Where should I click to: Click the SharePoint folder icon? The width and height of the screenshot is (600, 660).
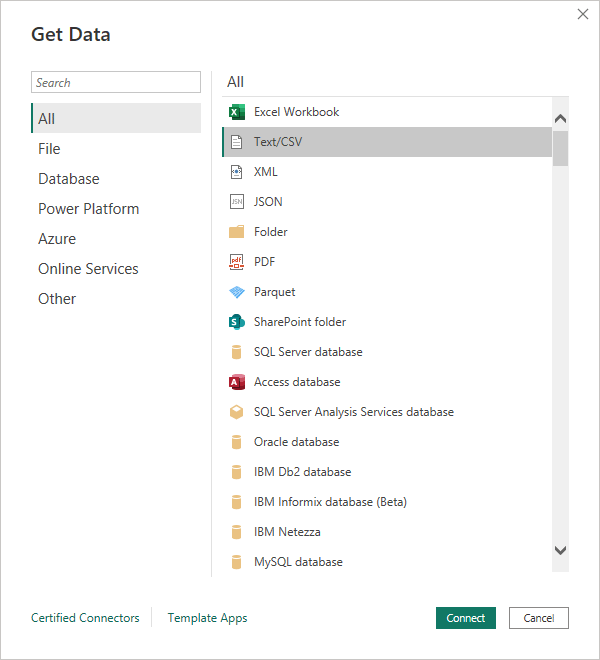[x=237, y=322]
